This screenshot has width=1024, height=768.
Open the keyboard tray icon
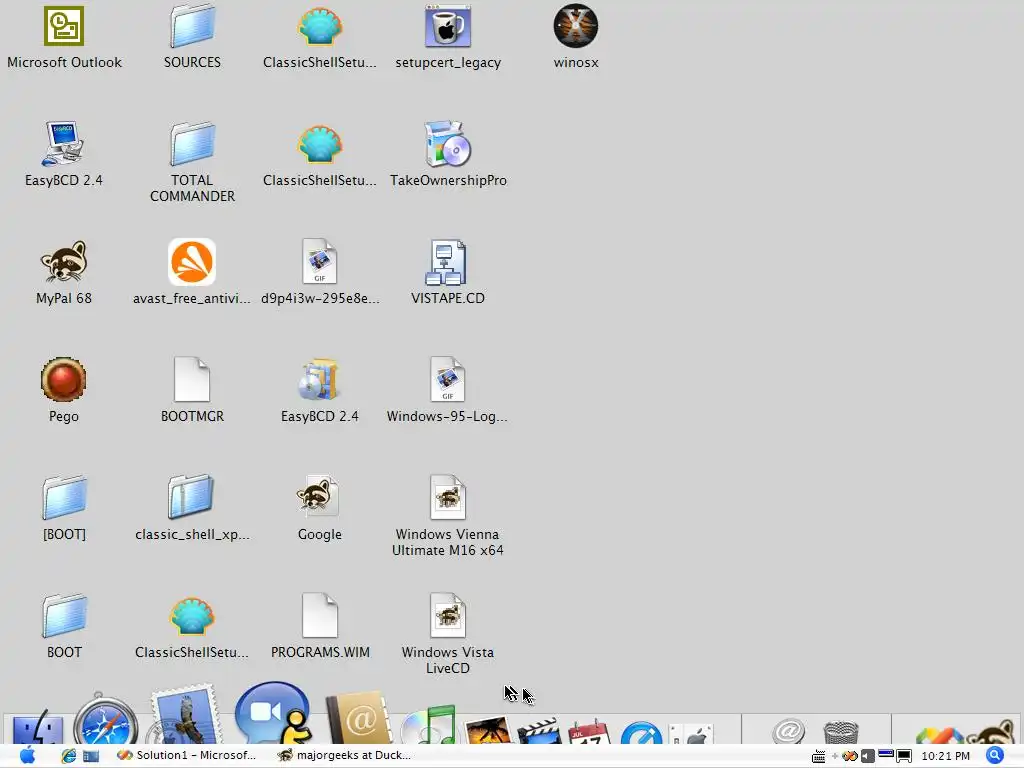click(x=818, y=756)
